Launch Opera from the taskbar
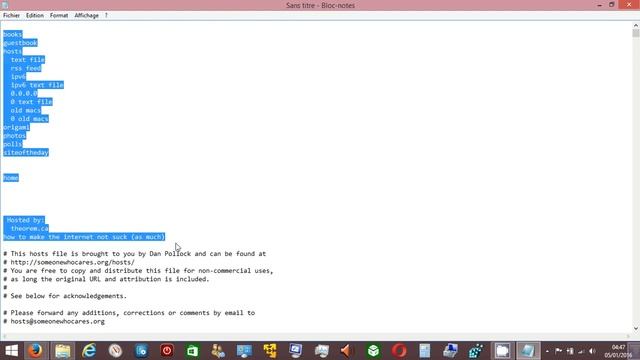The height and width of the screenshot is (360, 640). pos(399,351)
